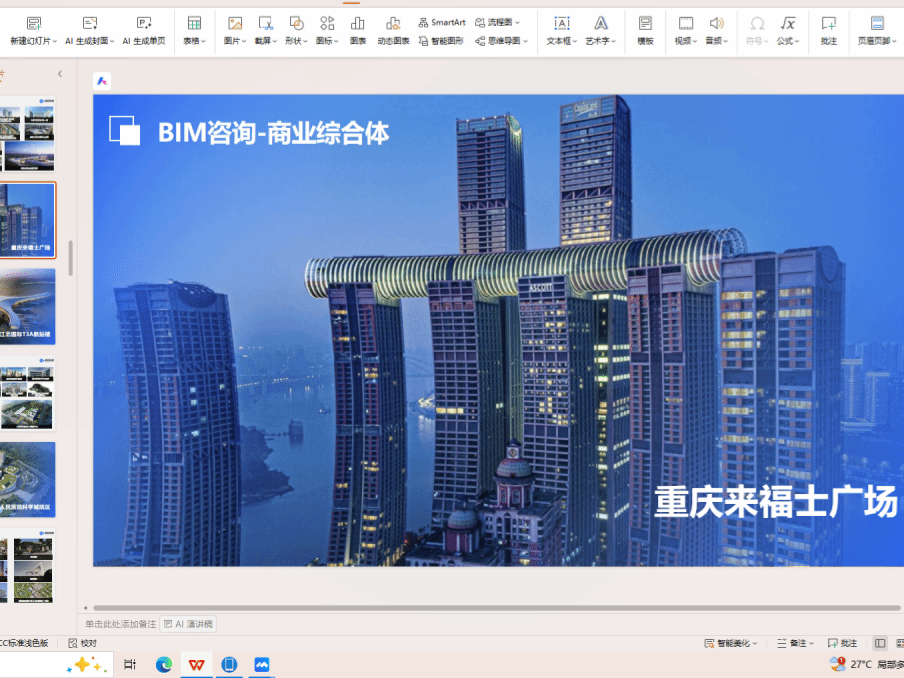Switch to normal view icon in status bar
Viewport: 904px width, 678px height.
(880, 643)
